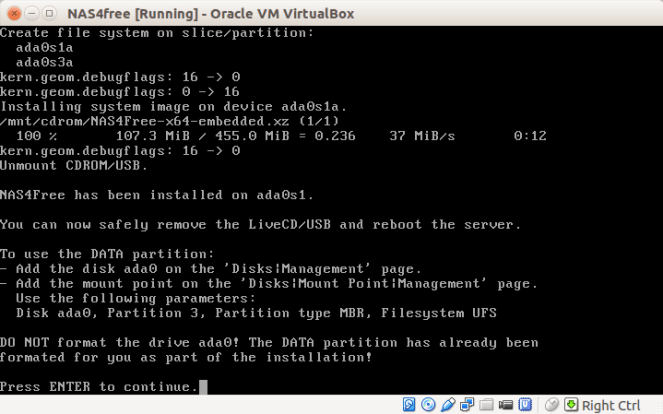
Task: Click the 'Unmount CDROM/USB.' line
Action: click(x=74, y=165)
